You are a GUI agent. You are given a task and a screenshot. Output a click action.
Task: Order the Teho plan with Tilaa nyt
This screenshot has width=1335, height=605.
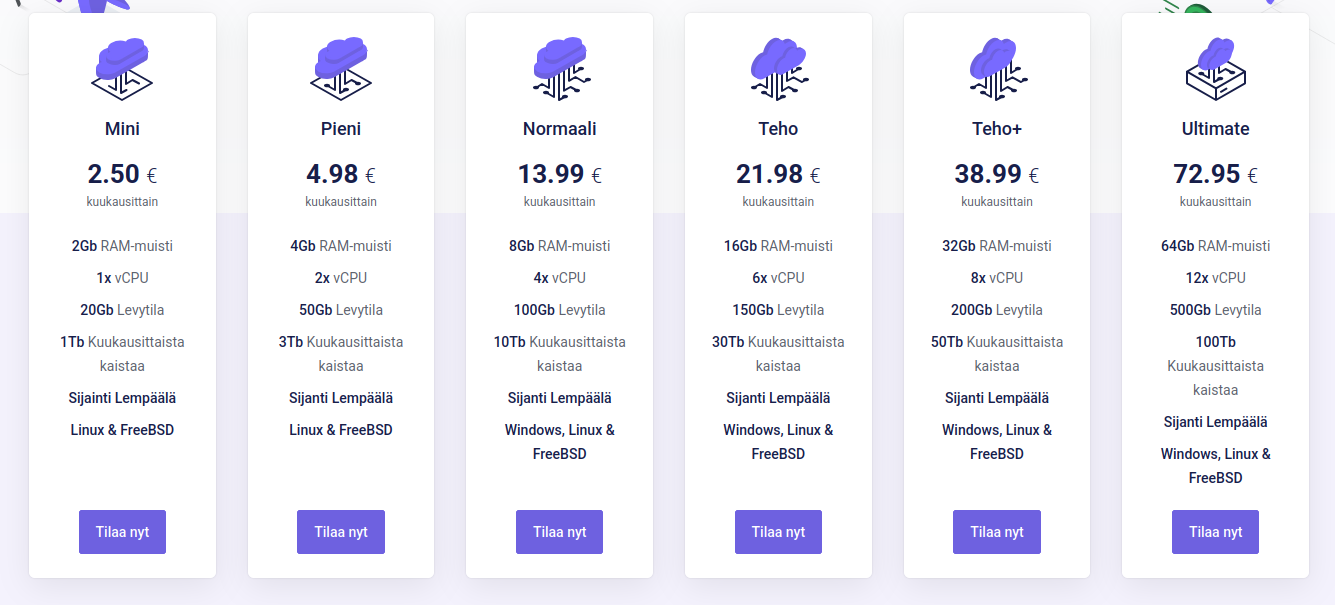coord(778,532)
